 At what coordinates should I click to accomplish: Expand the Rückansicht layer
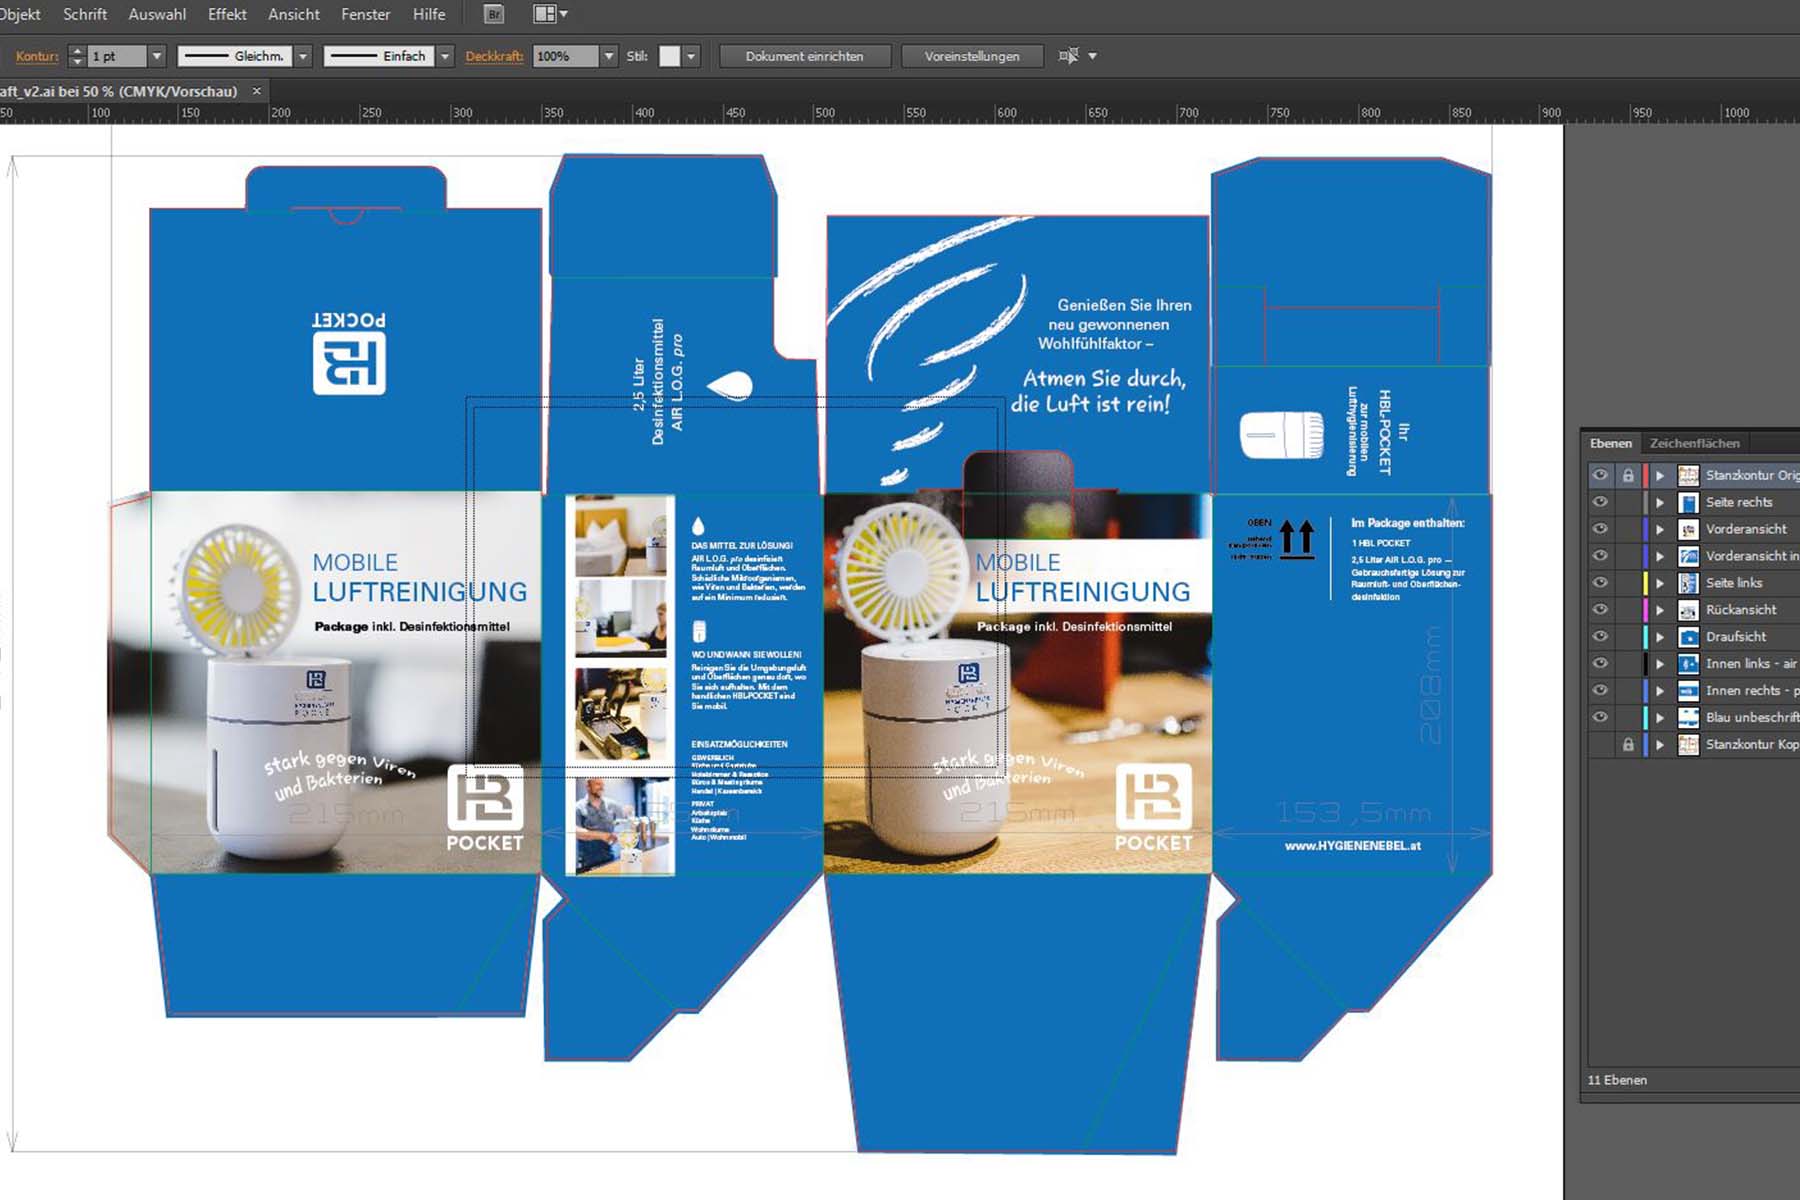point(1660,610)
